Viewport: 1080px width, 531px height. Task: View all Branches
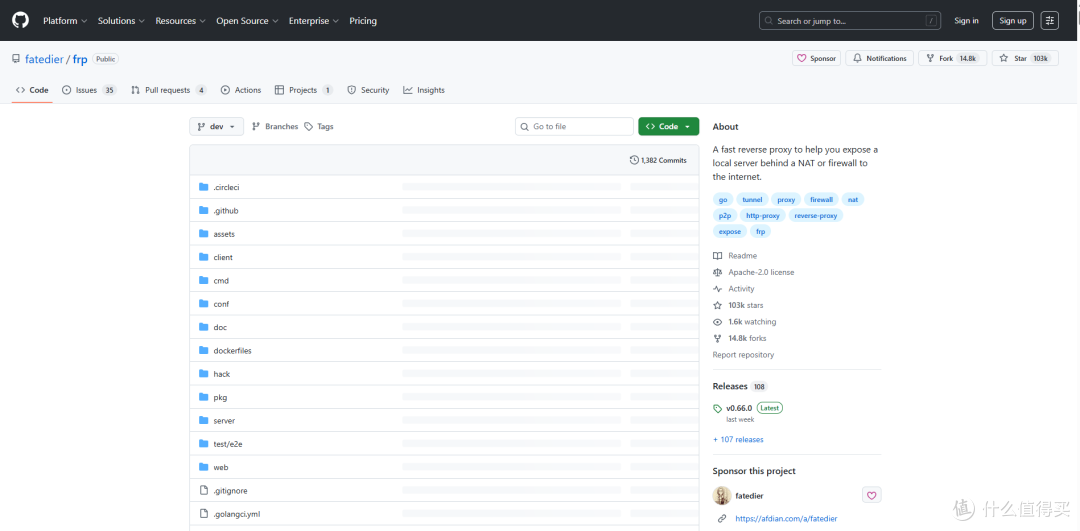pyautogui.click(x=275, y=127)
